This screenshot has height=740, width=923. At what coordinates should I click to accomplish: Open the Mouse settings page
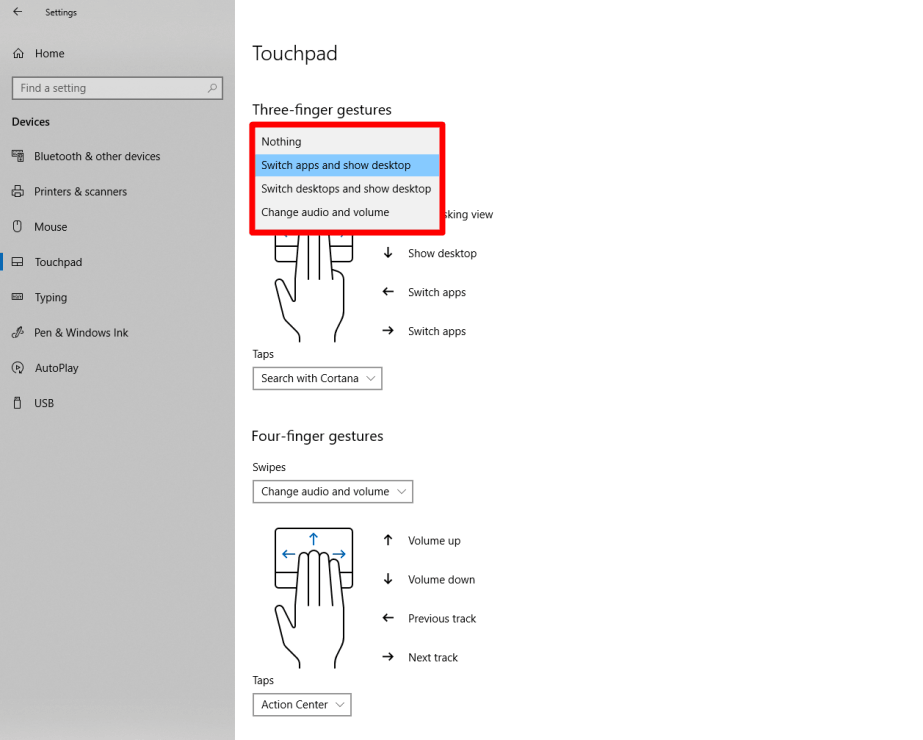coord(117,227)
